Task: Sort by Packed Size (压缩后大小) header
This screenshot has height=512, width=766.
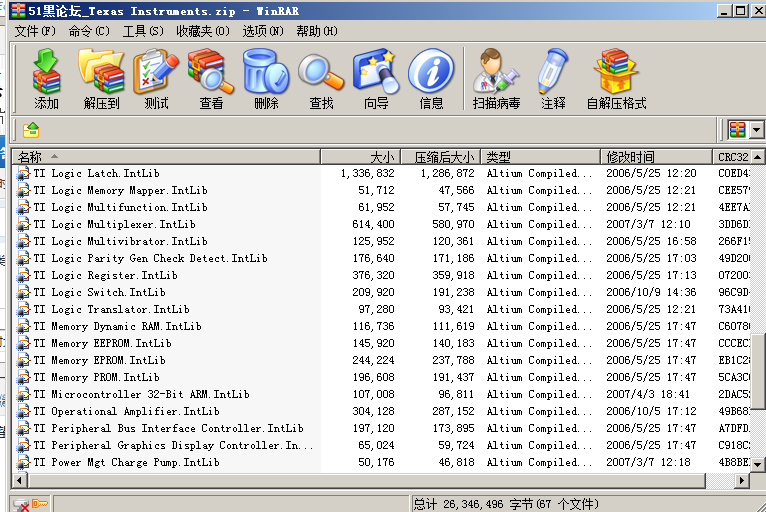Action: tap(441, 157)
